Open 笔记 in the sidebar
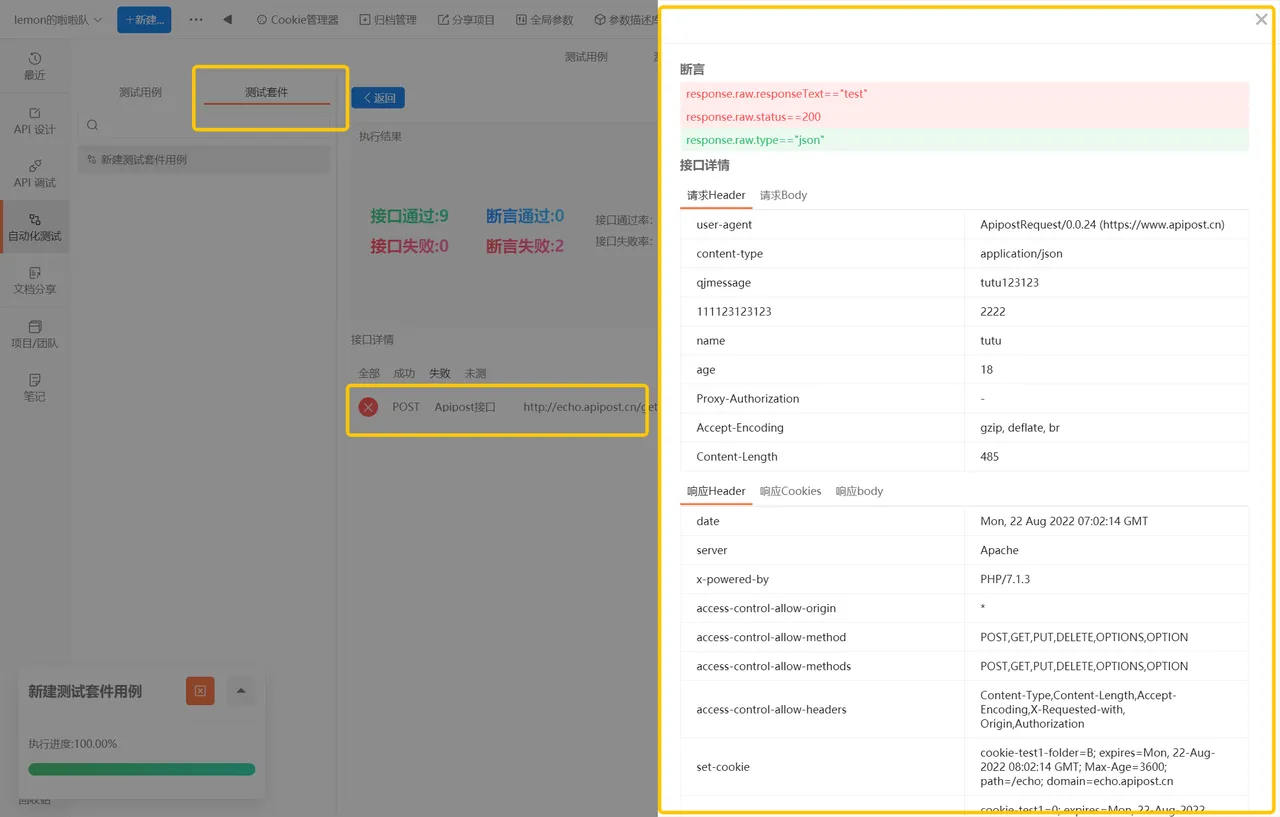The height and width of the screenshot is (817, 1280). (35, 387)
